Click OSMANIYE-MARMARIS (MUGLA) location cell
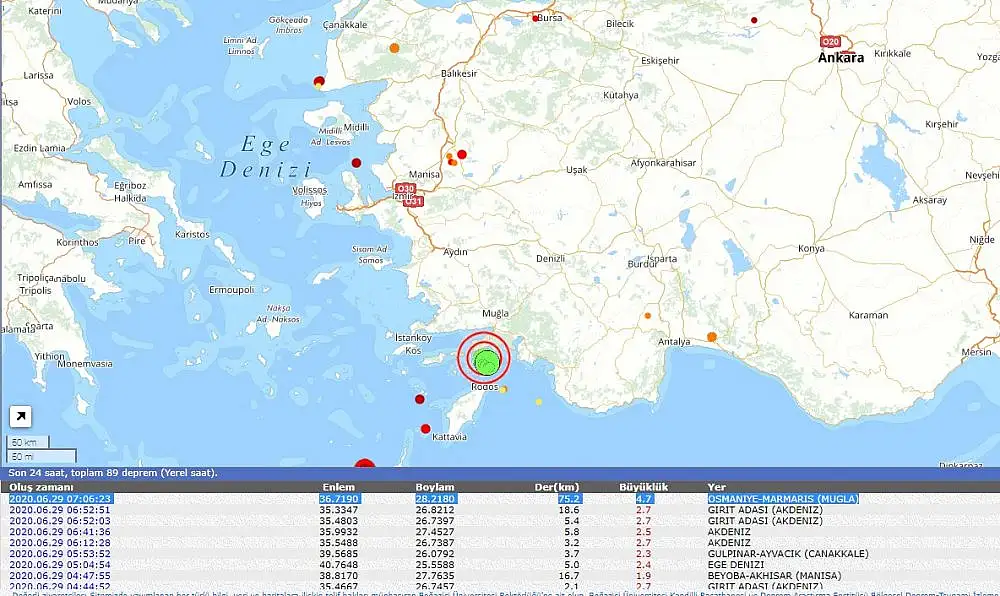This screenshot has width=1000, height=596. [x=783, y=498]
